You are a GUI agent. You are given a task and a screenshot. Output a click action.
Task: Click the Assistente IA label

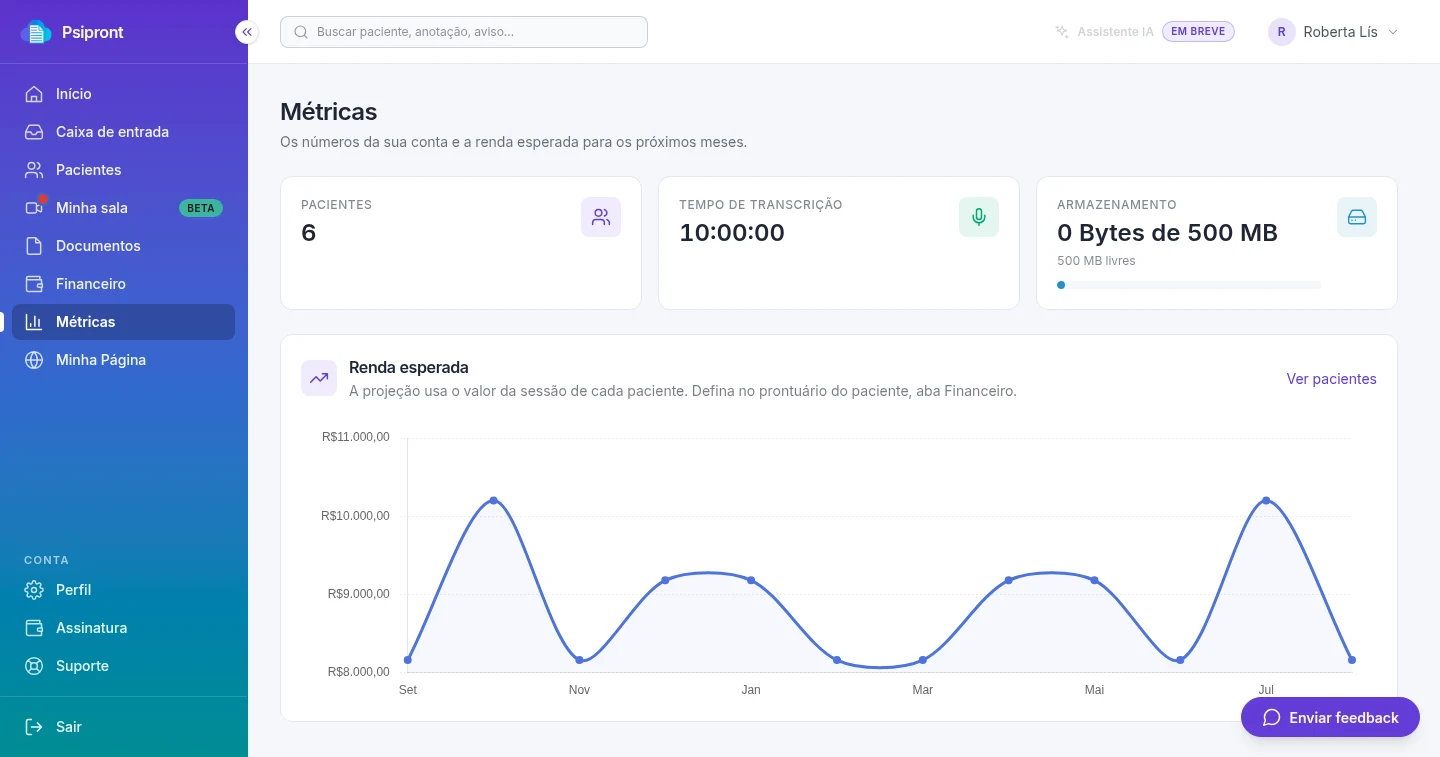pyautogui.click(x=1115, y=32)
